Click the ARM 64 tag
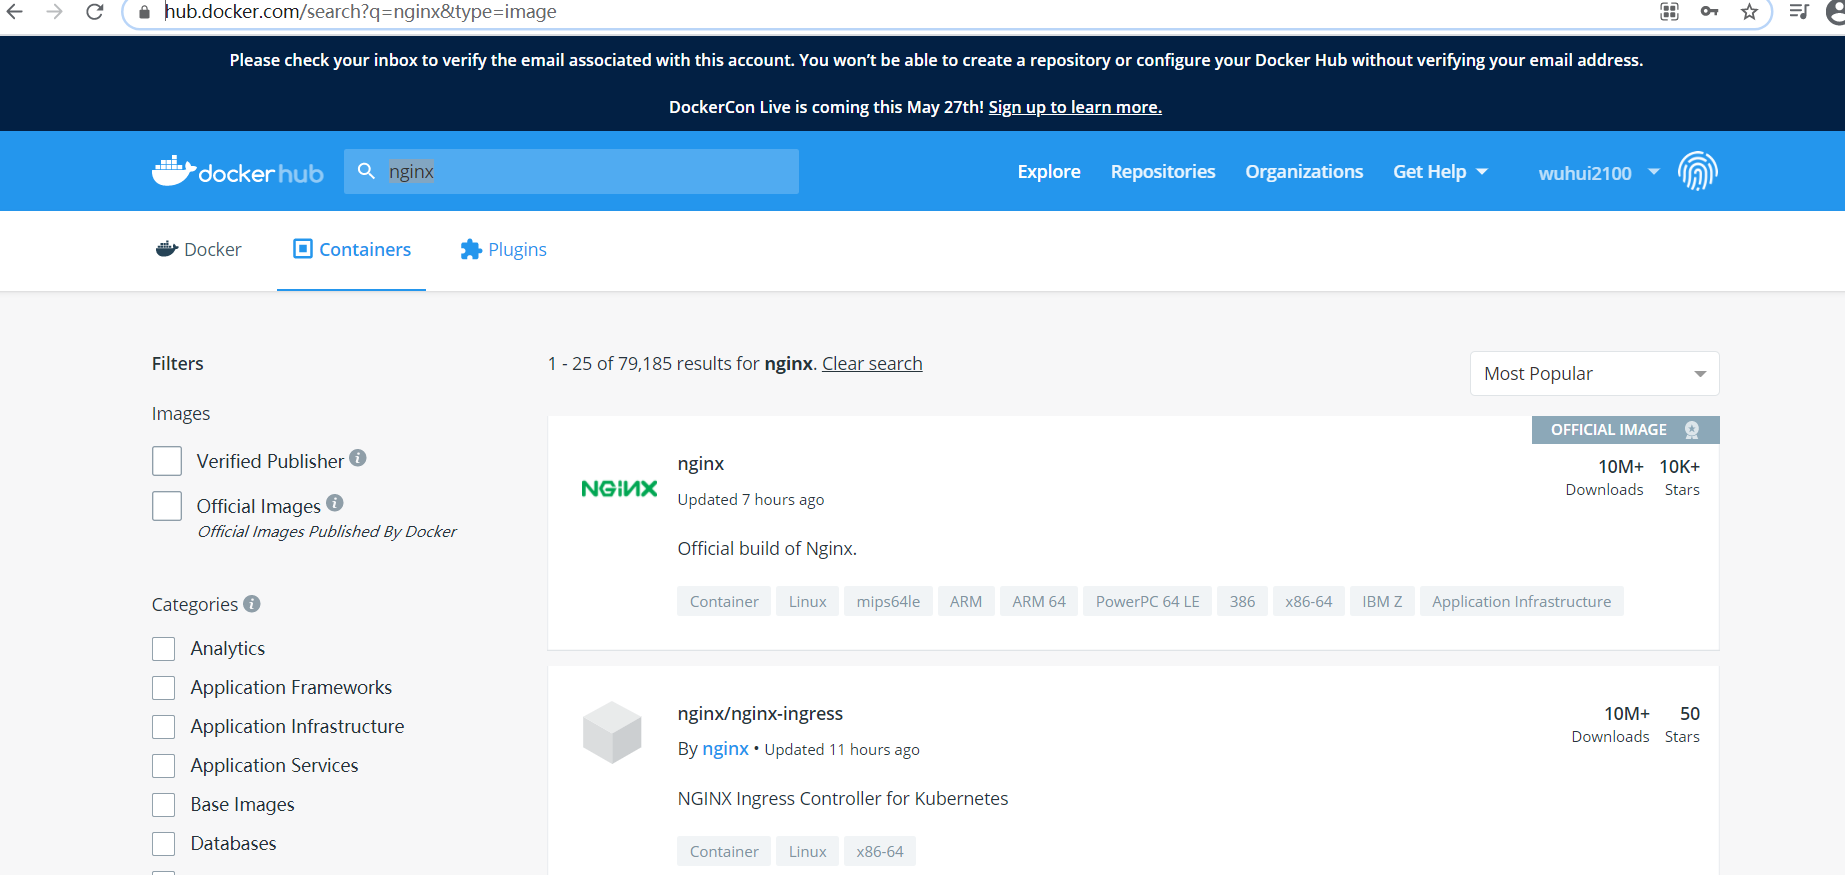 [x=1039, y=602]
